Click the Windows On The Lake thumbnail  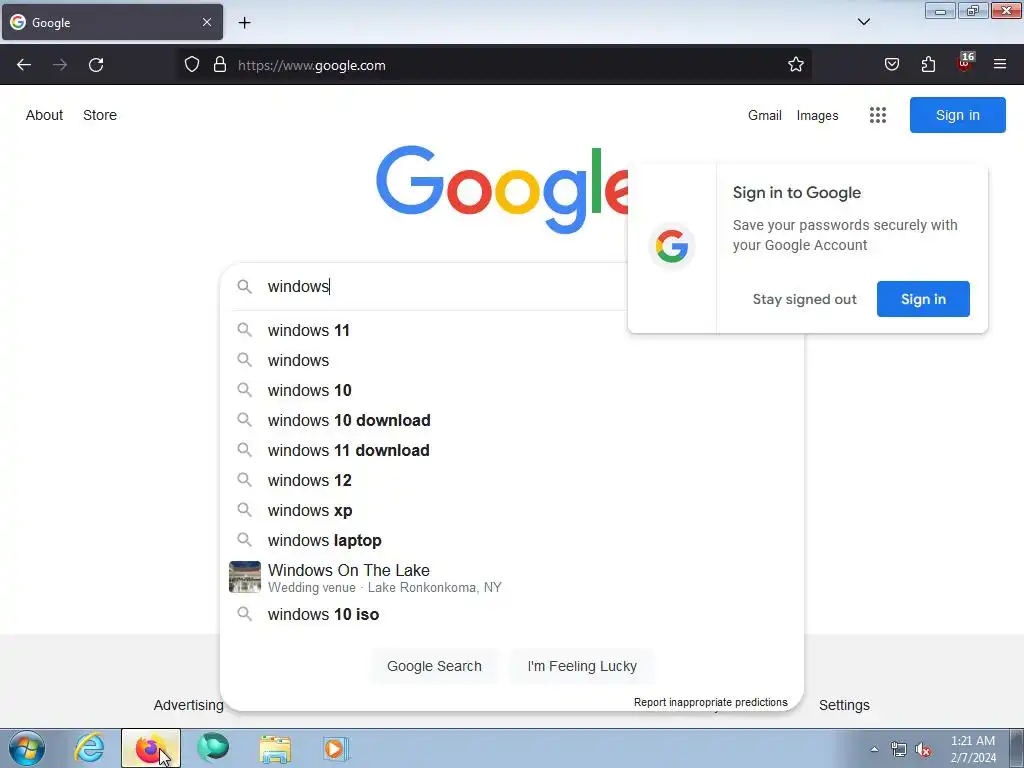click(245, 577)
